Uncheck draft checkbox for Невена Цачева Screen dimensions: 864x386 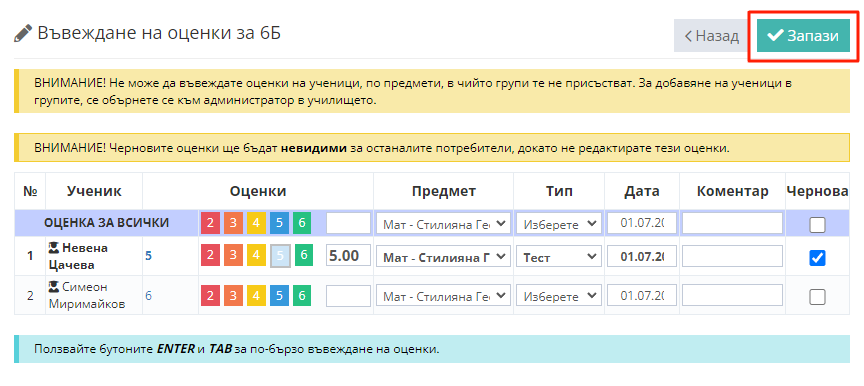[817, 258]
